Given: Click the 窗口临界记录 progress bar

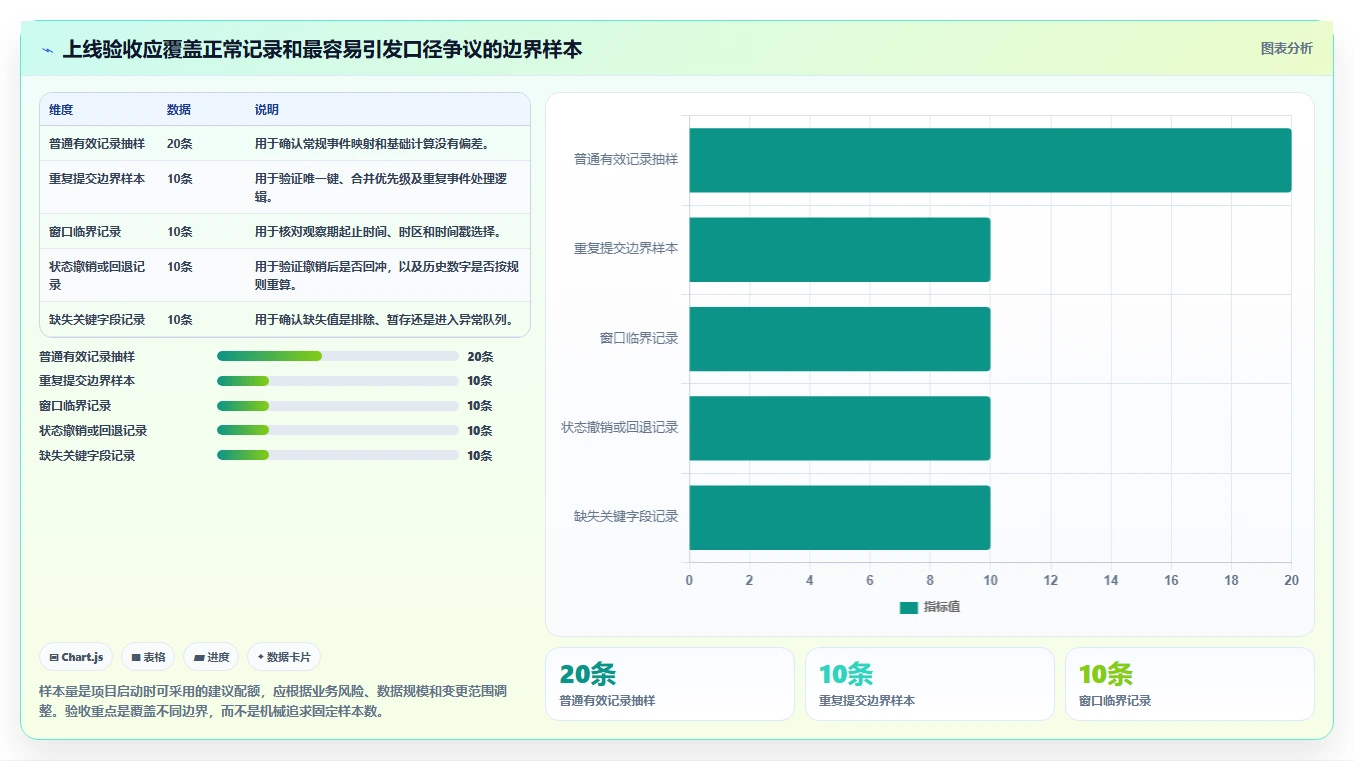Looking at the screenshot, I should 338,406.
